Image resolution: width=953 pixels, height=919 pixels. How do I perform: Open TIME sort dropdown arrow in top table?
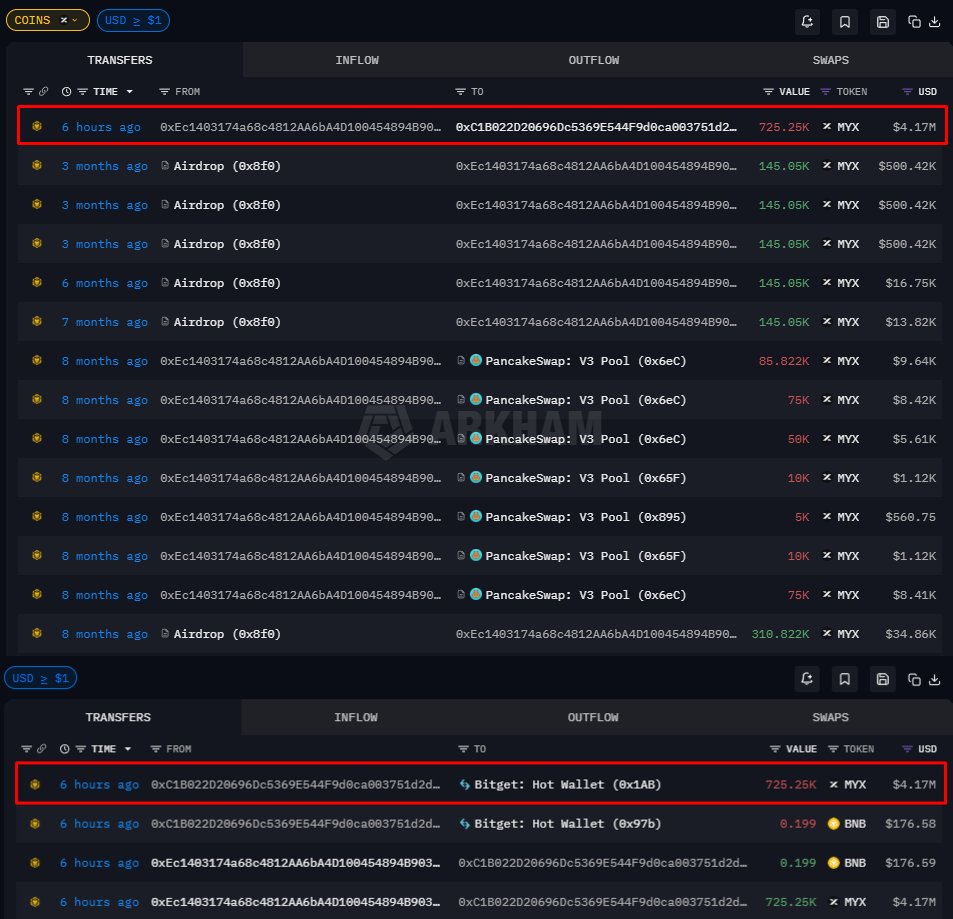click(x=129, y=92)
